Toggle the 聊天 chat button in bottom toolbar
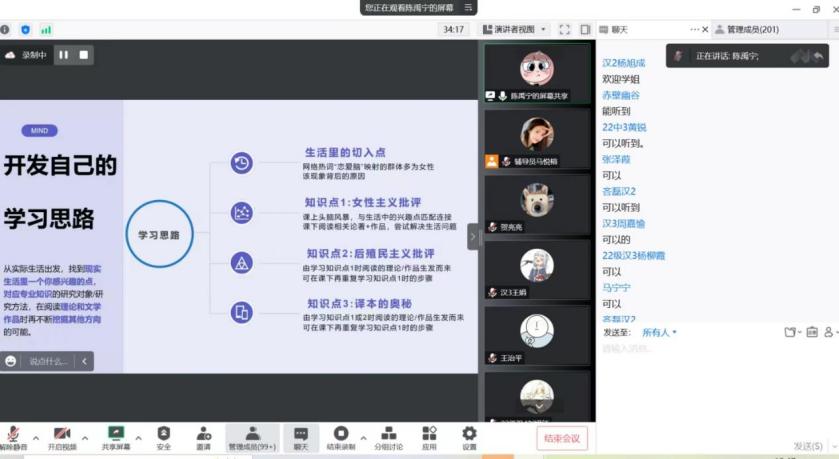The image size is (839, 459). [301, 438]
